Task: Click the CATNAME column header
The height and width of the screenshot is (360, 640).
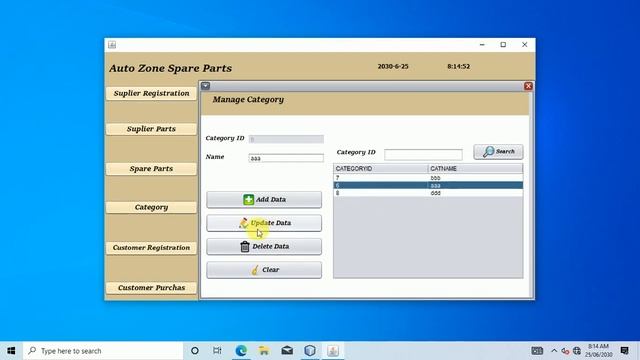Action: 475,169
